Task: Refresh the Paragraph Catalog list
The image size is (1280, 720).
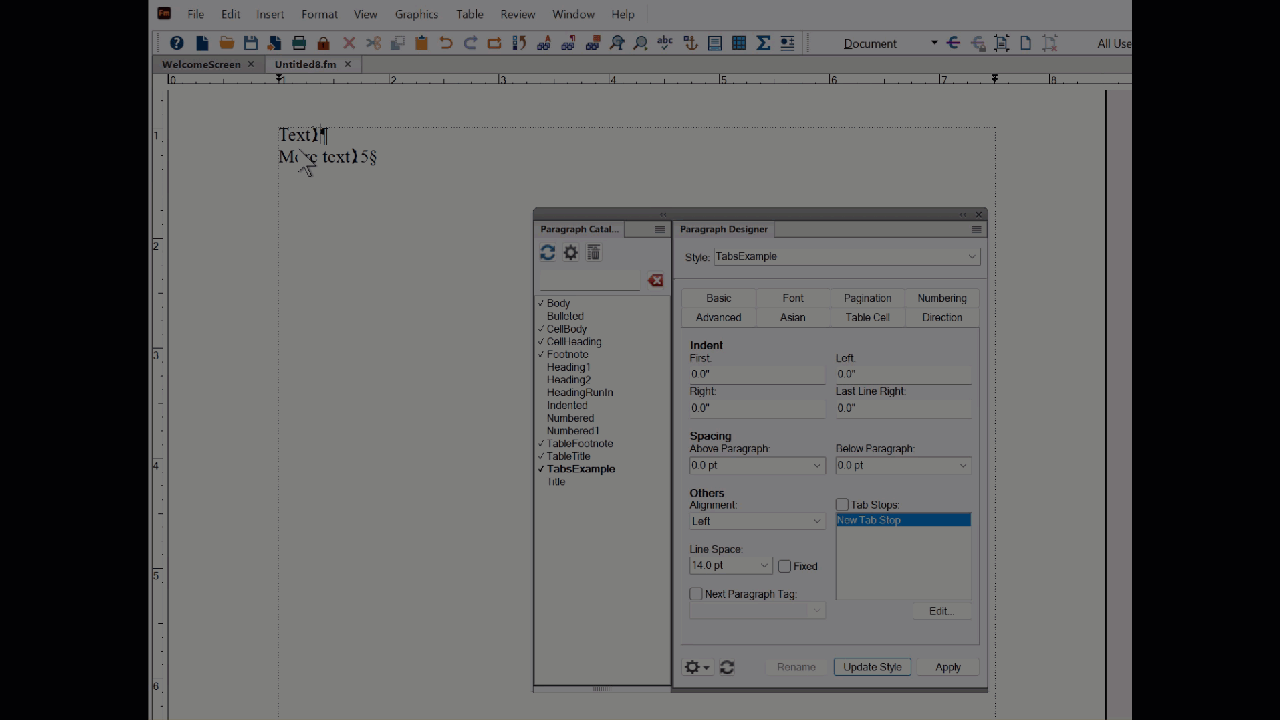Action: 547,253
